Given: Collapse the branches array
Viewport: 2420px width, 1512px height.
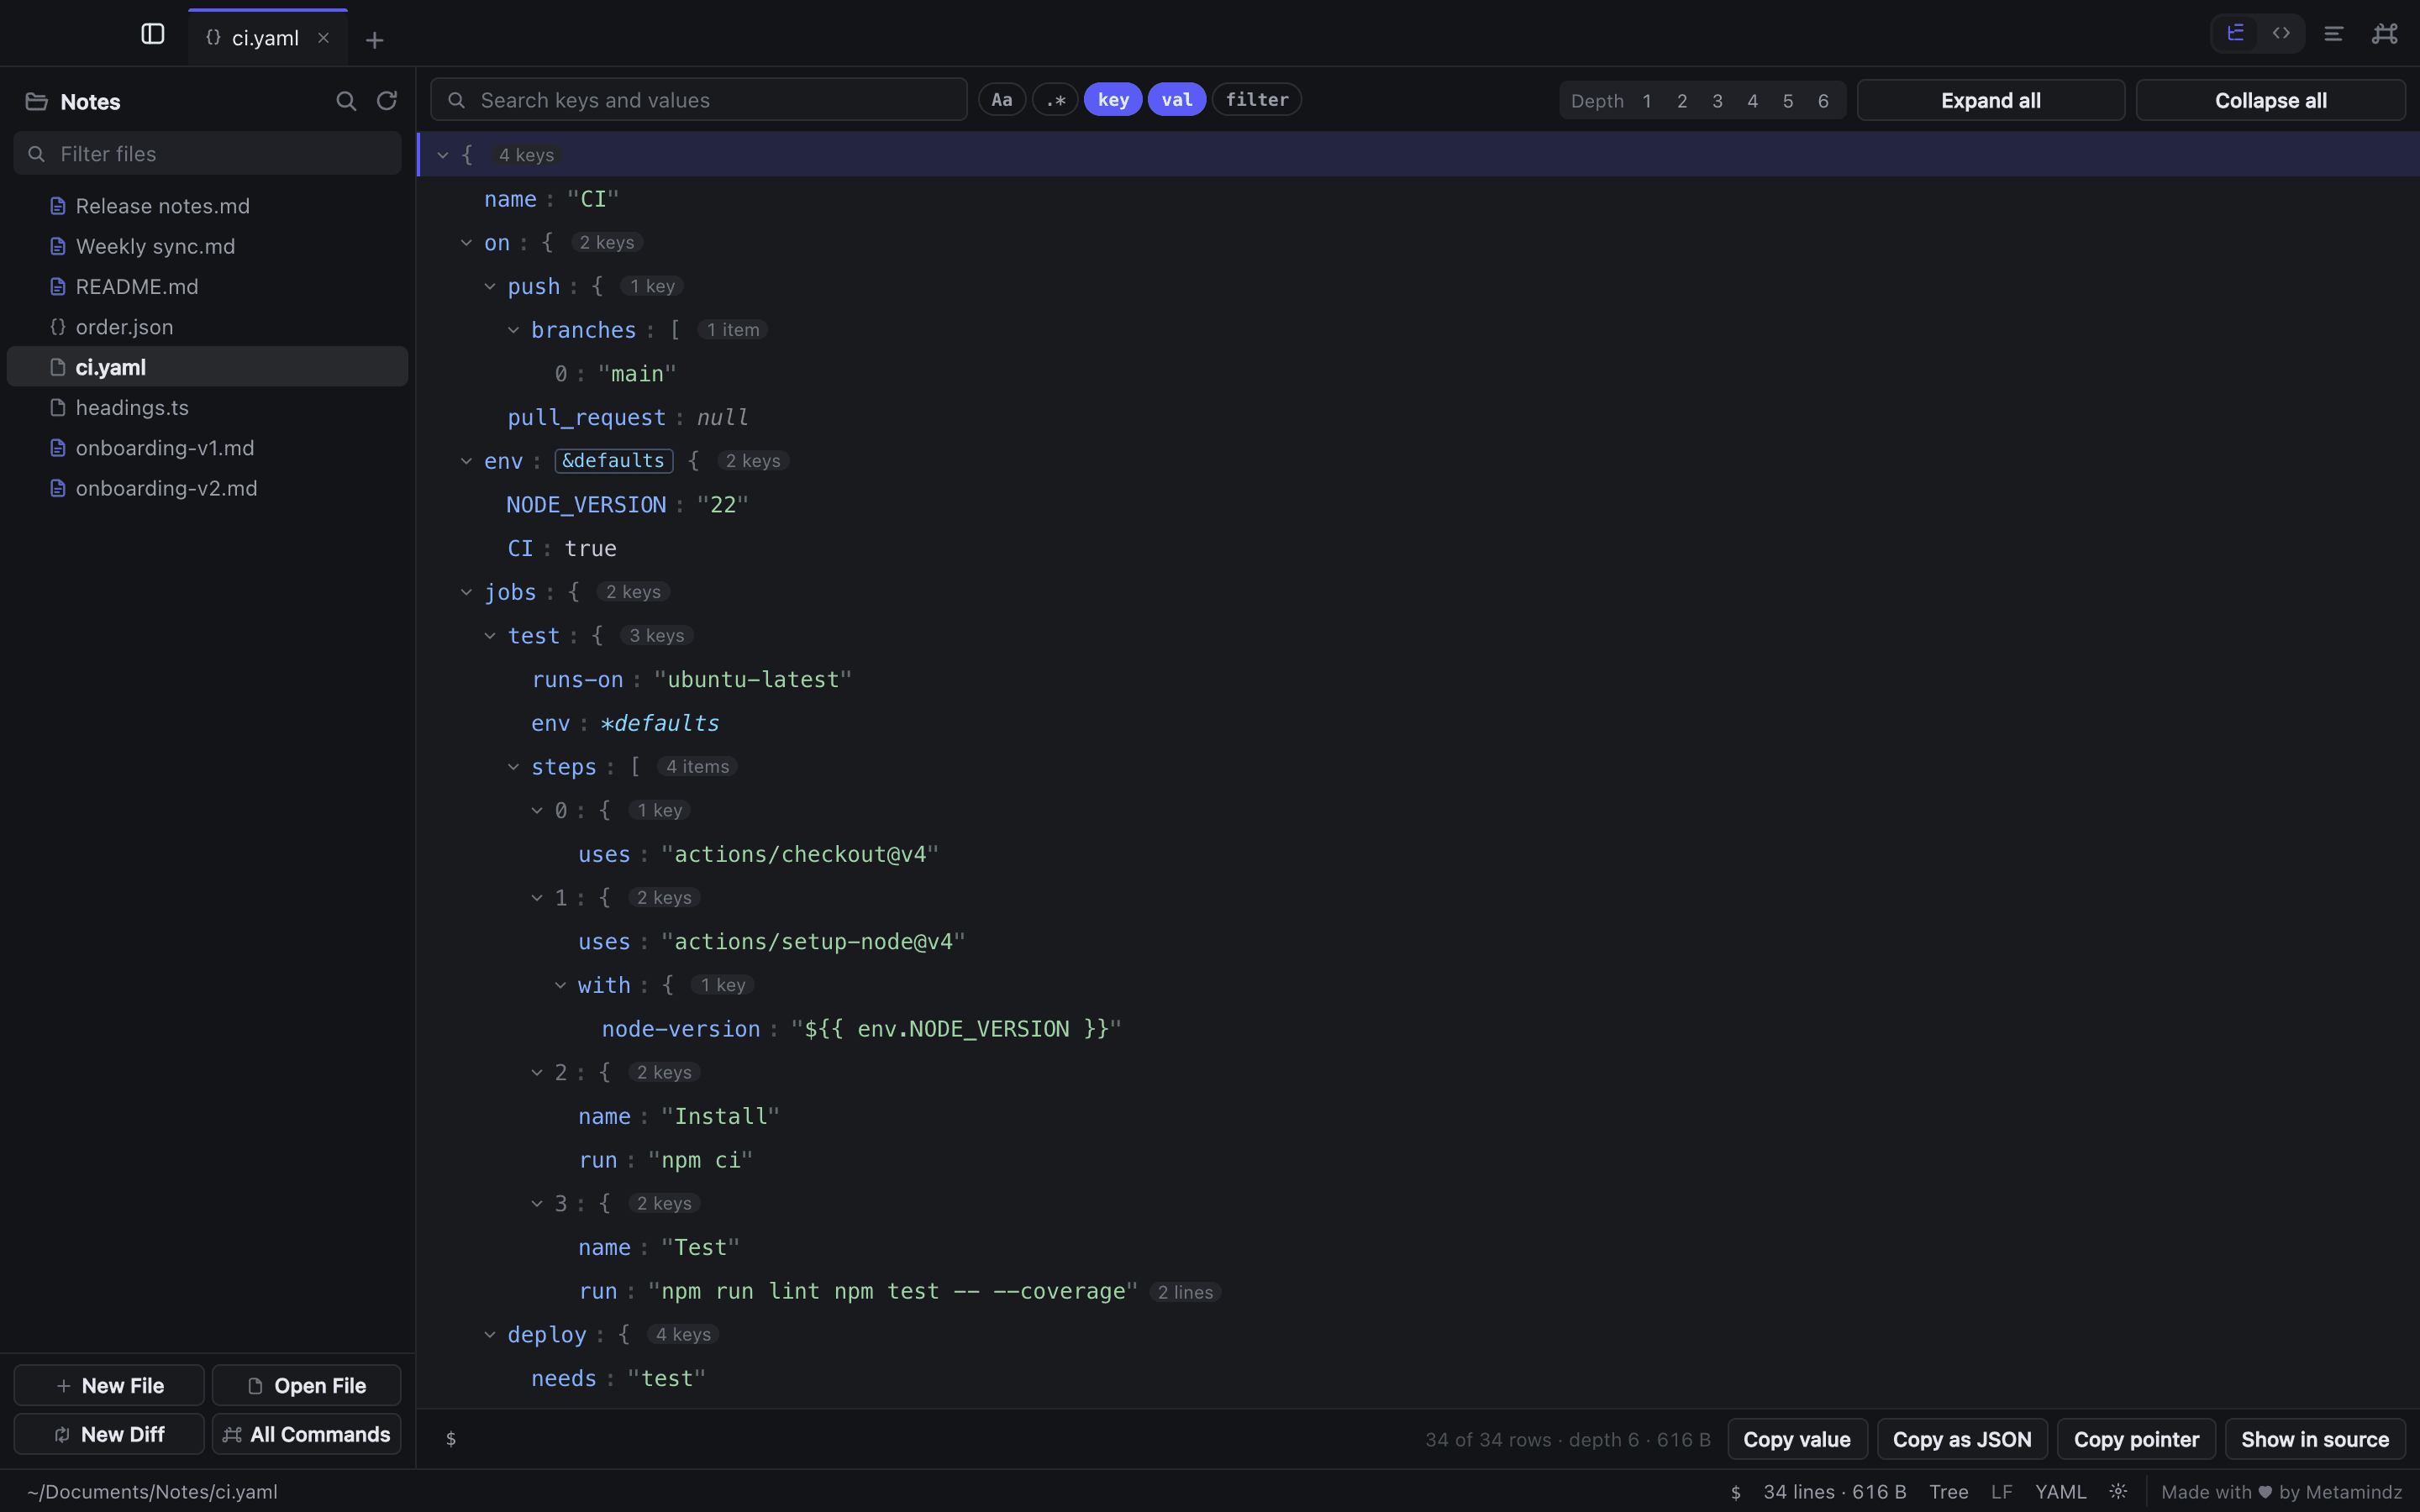Looking at the screenshot, I should 513,330.
